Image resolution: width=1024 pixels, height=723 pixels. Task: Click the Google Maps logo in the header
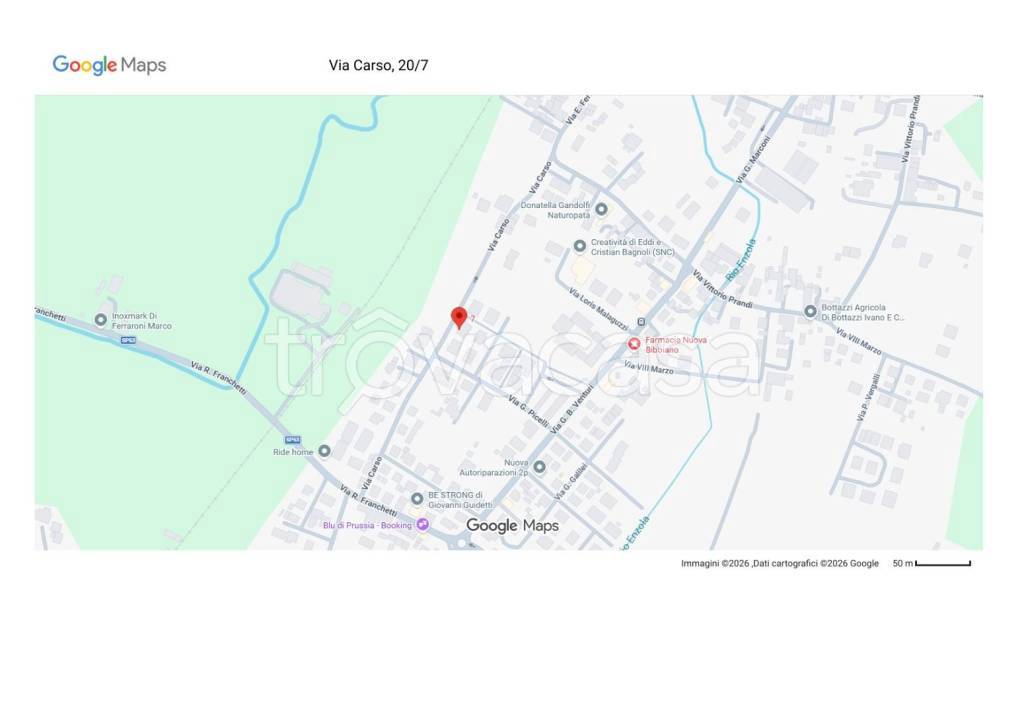[109, 65]
